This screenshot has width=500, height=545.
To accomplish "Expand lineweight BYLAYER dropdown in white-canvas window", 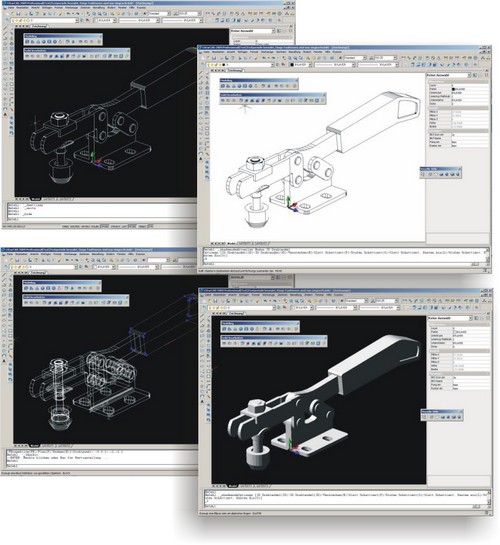I will (397, 65).
